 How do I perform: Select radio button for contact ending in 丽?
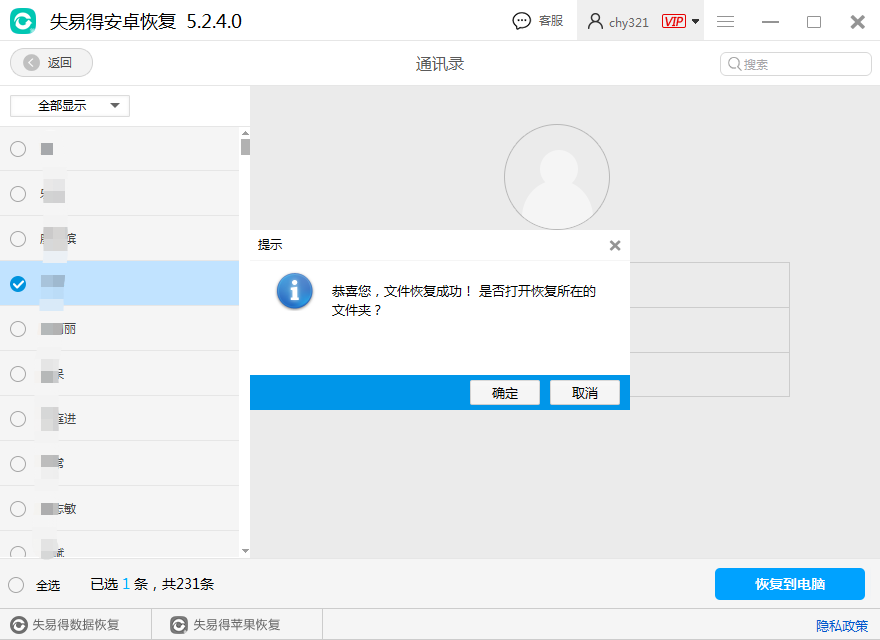click(x=18, y=328)
